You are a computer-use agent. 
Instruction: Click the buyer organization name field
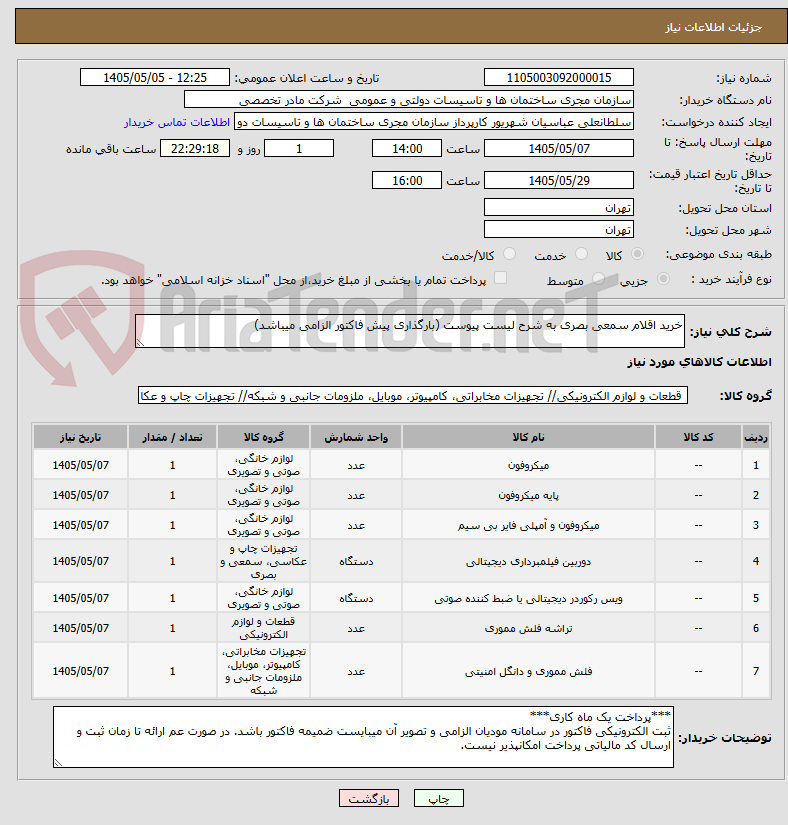pyautogui.click(x=409, y=99)
